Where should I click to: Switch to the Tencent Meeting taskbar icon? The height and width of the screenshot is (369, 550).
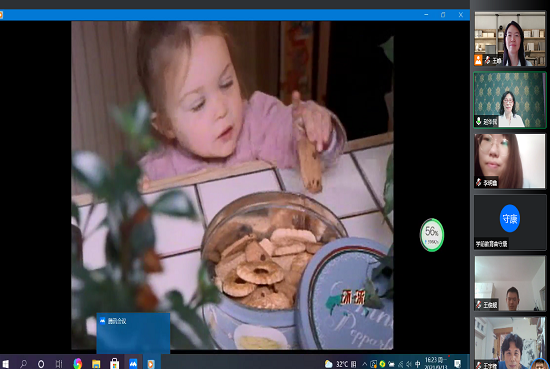pyautogui.click(x=133, y=364)
